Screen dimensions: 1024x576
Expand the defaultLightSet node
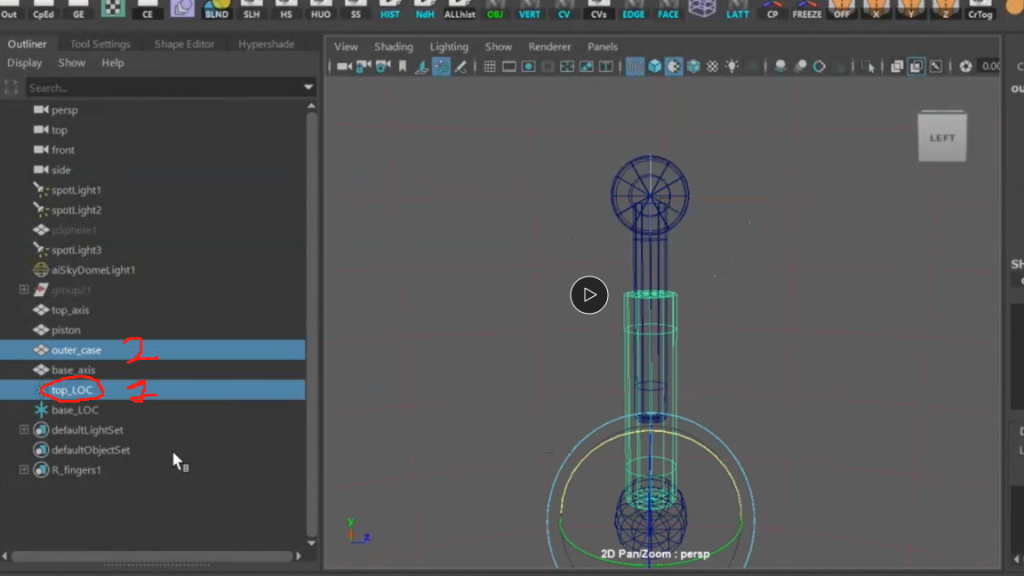click(x=24, y=430)
